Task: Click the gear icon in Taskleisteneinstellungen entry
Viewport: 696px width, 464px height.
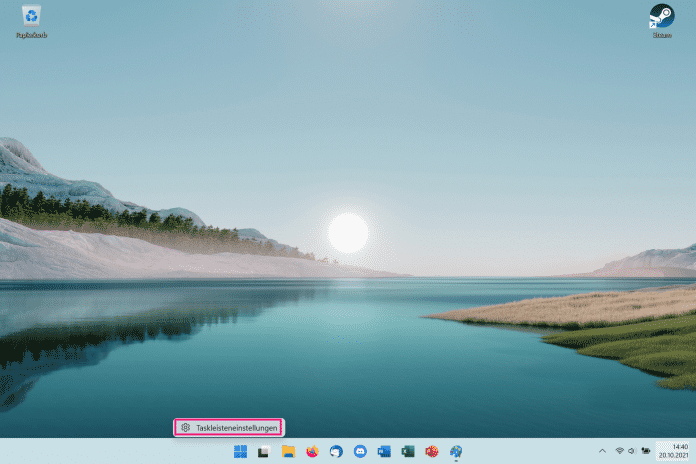Action: [185, 427]
